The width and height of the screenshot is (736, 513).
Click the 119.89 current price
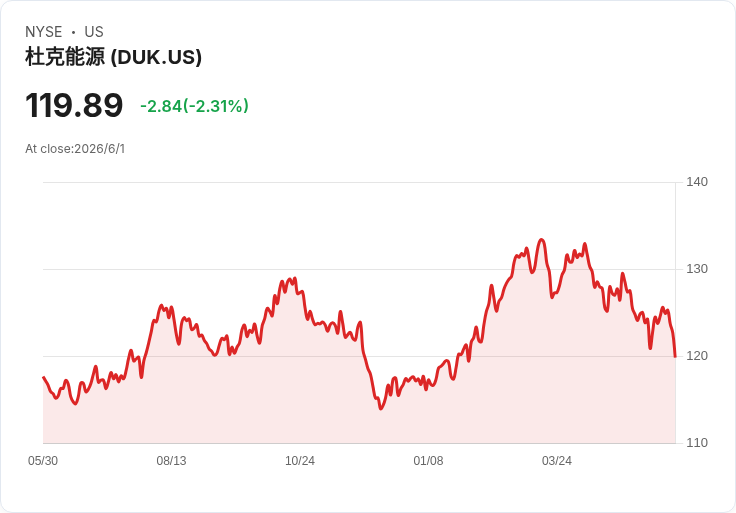tap(74, 105)
